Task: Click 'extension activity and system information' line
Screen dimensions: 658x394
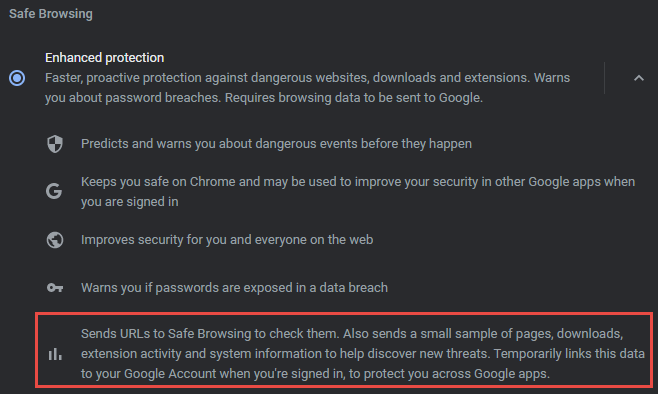Action: click(363, 354)
